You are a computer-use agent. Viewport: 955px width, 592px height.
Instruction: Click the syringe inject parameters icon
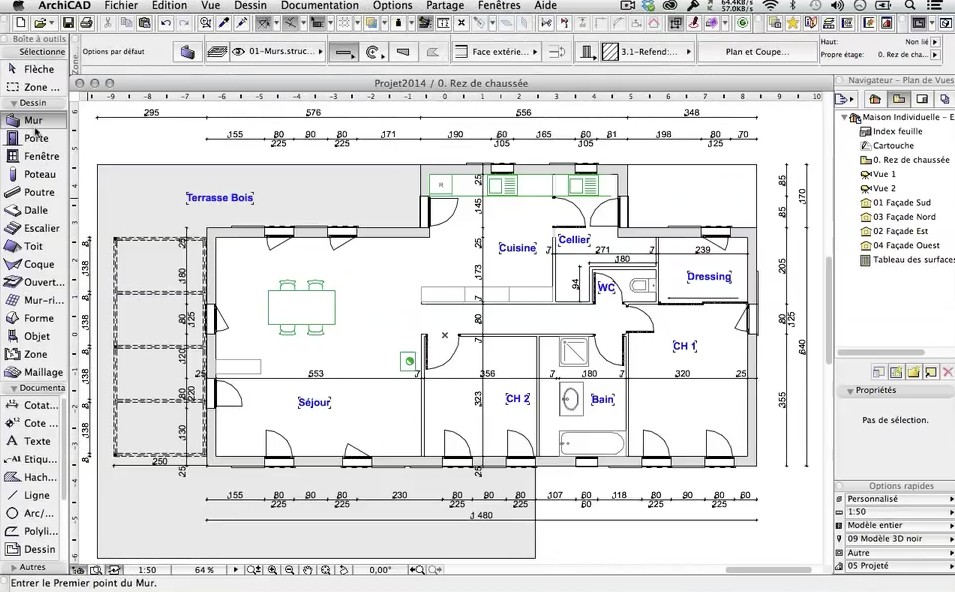click(x=242, y=23)
